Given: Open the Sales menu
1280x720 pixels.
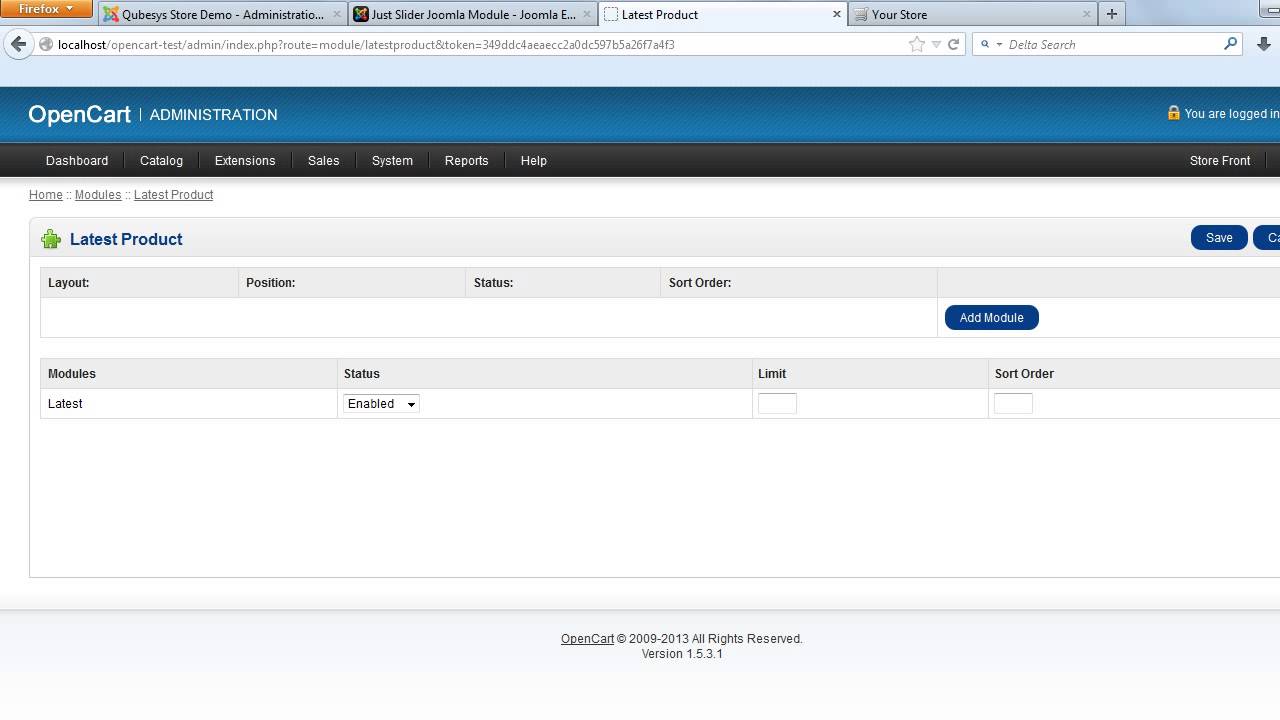Looking at the screenshot, I should click(x=323, y=160).
